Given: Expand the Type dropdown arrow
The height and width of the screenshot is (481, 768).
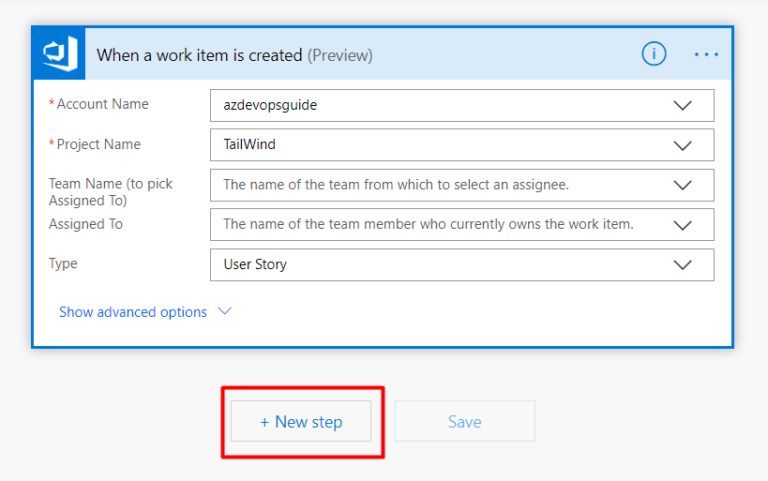Looking at the screenshot, I should coord(683,265).
